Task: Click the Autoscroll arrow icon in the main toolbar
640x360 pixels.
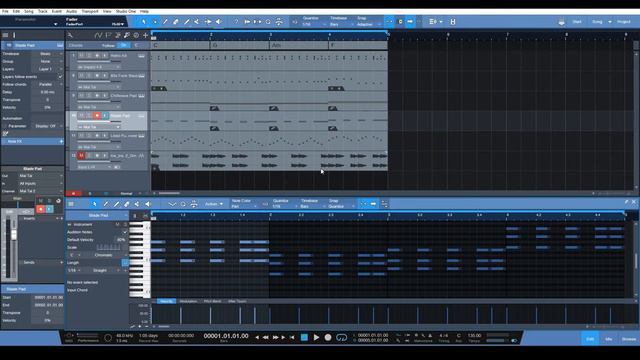Action: point(410,22)
